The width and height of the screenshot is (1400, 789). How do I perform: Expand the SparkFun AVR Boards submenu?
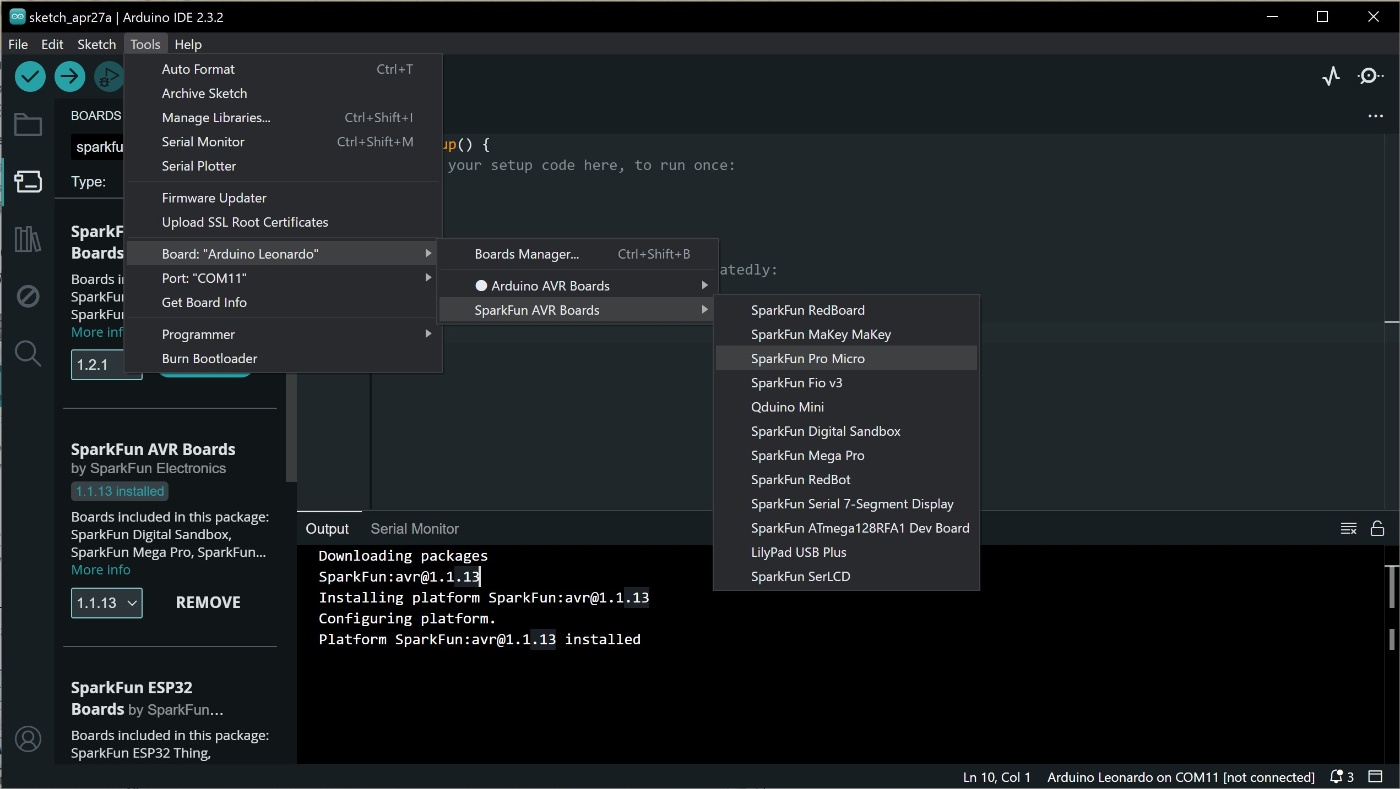tap(577, 310)
